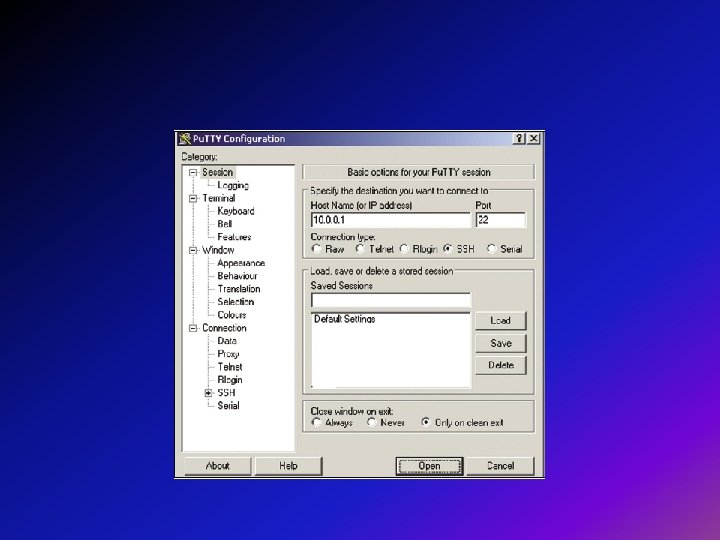Click Open to start the connection
This screenshot has width=720, height=540.
429,466
